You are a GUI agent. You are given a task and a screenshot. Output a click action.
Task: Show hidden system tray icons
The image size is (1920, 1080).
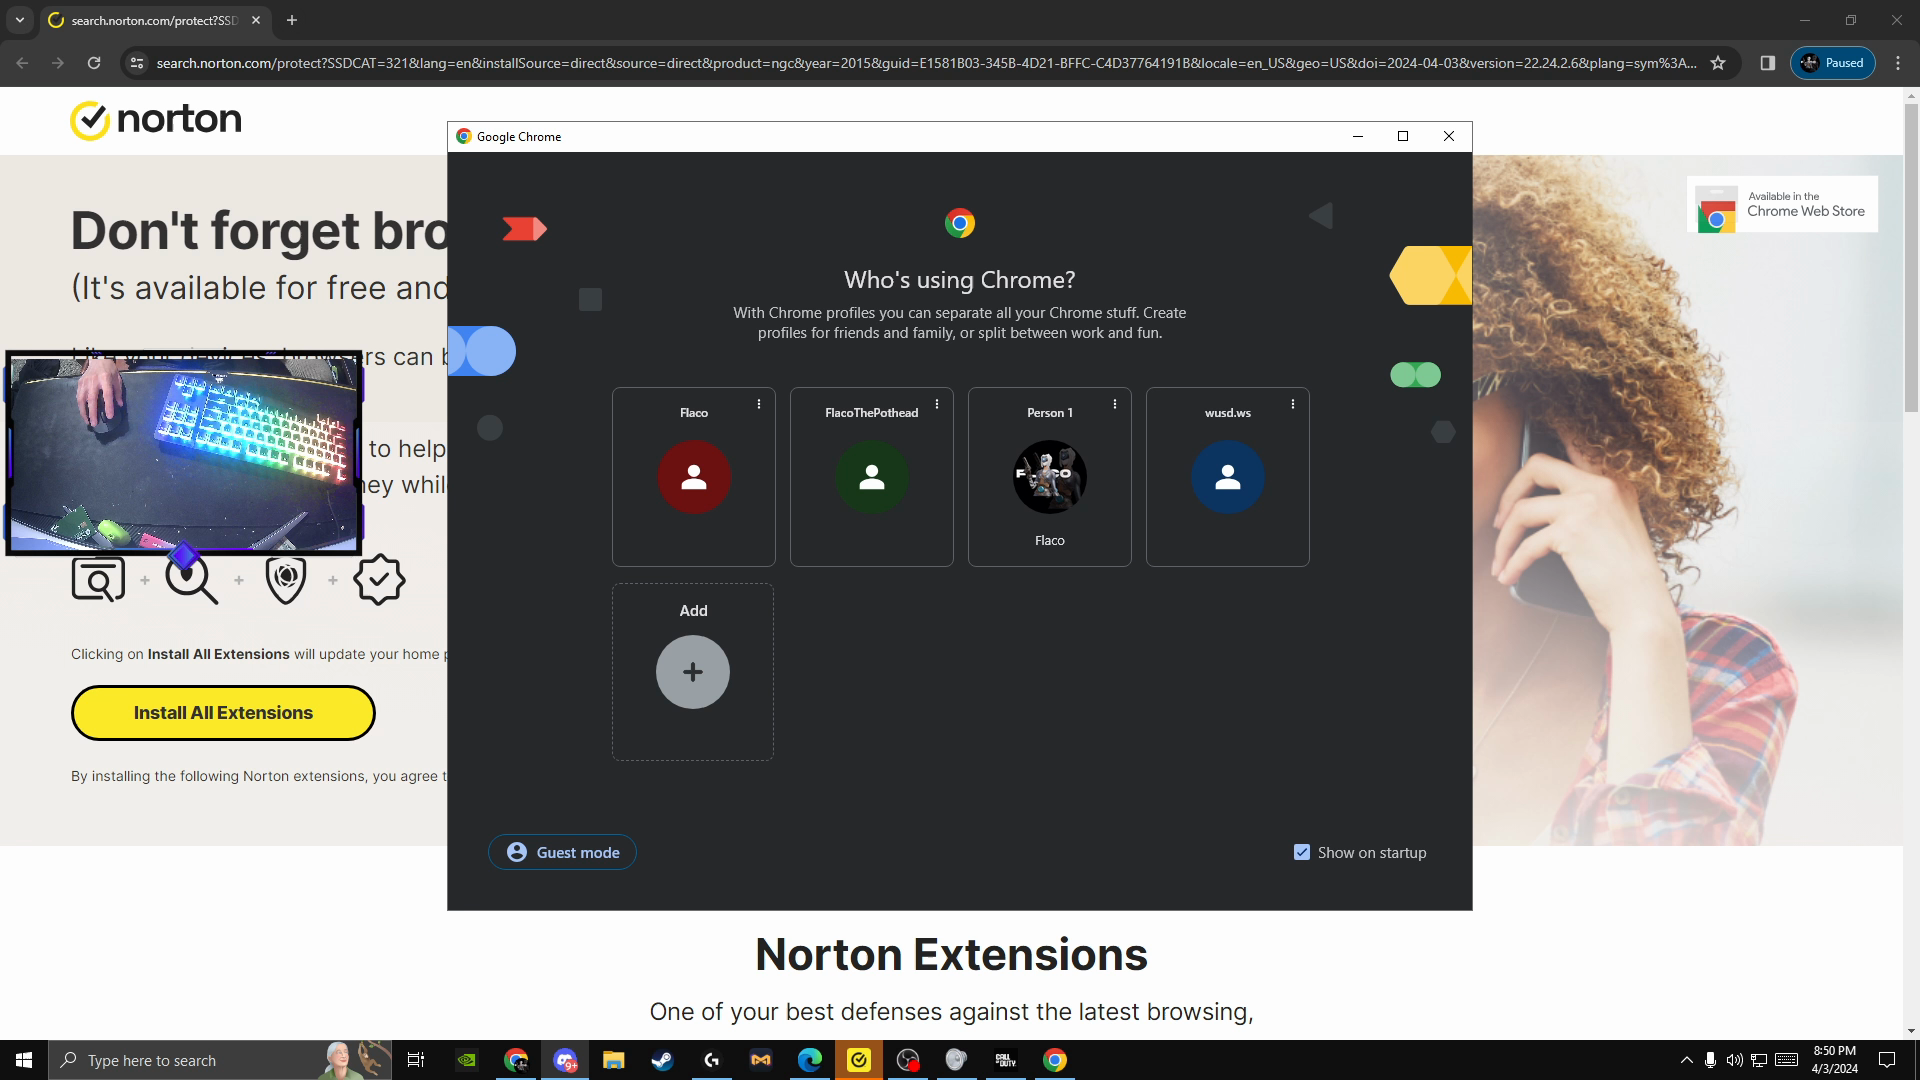click(1687, 1060)
